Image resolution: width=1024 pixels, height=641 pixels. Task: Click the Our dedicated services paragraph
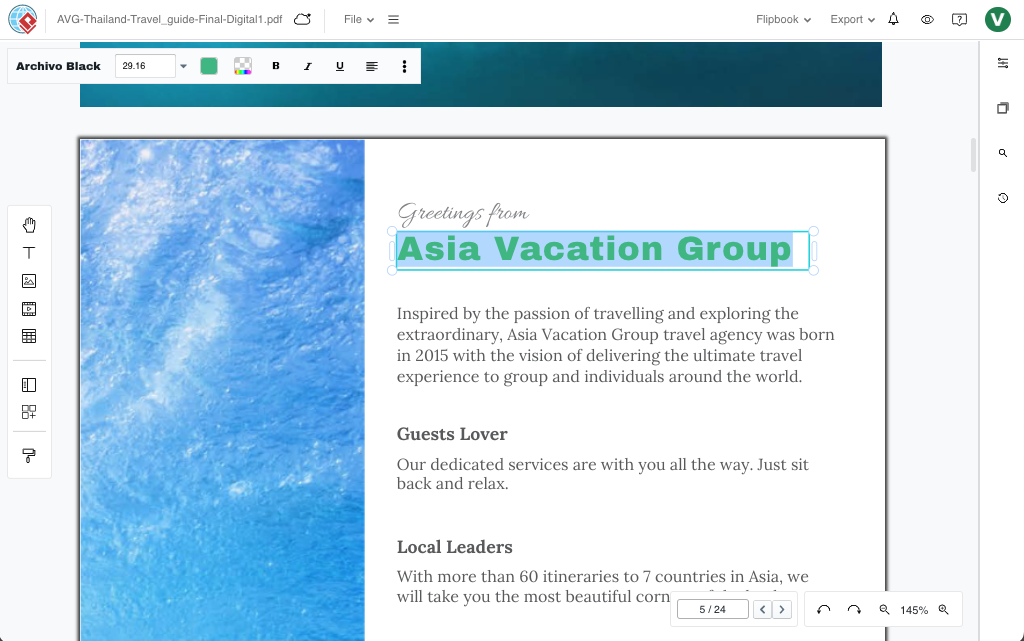coord(603,474)
